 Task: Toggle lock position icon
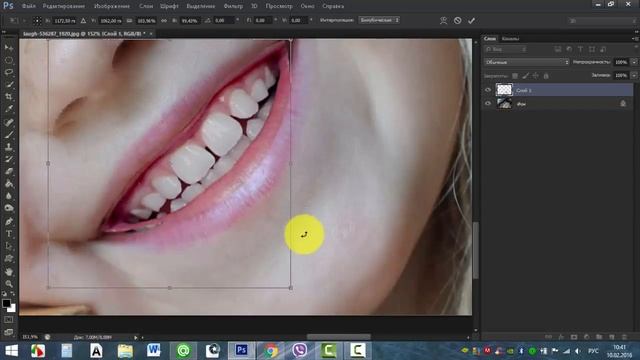pyautogui.click(x=536, y=76)
